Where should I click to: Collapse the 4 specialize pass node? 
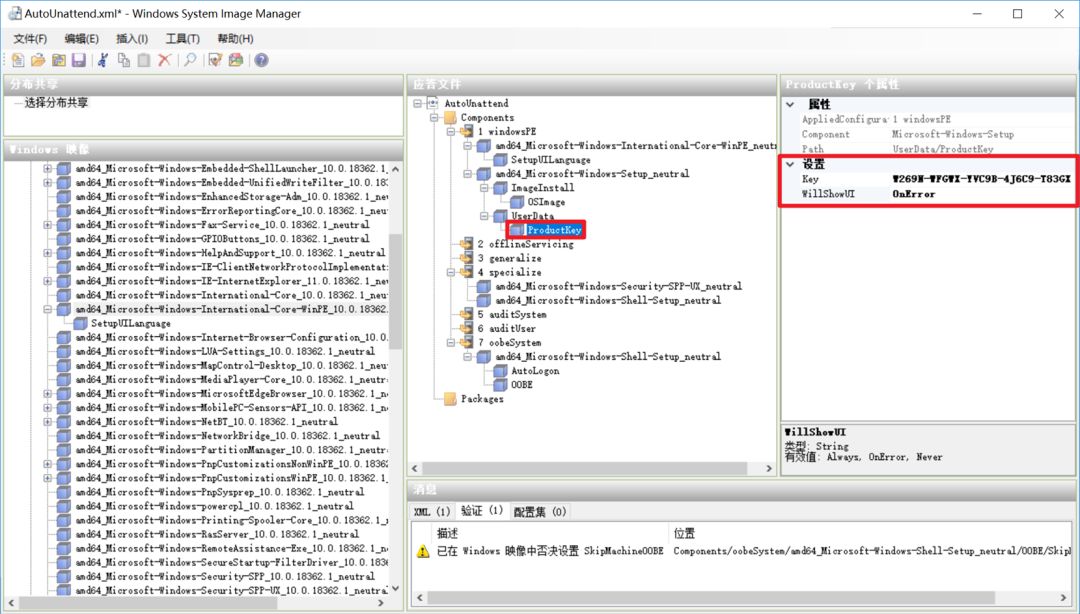point(450,272)
